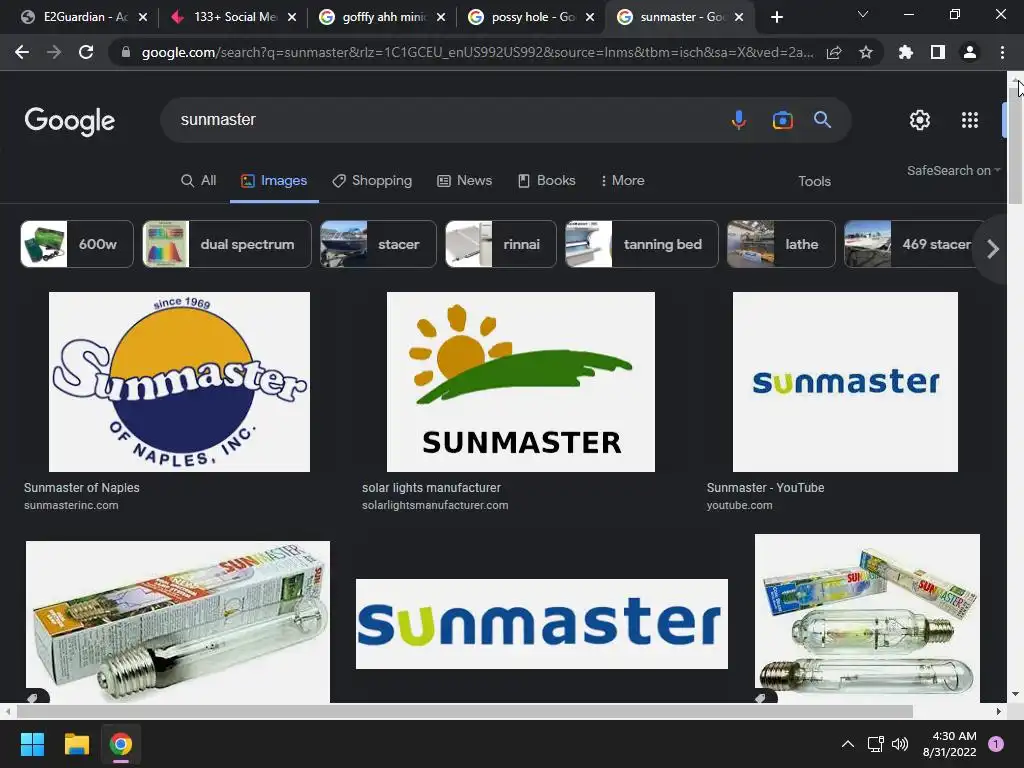The width and height of the screenshot is (1024, 768).
Task: Reload the page with the refresh icon
Action: [86, 52]
